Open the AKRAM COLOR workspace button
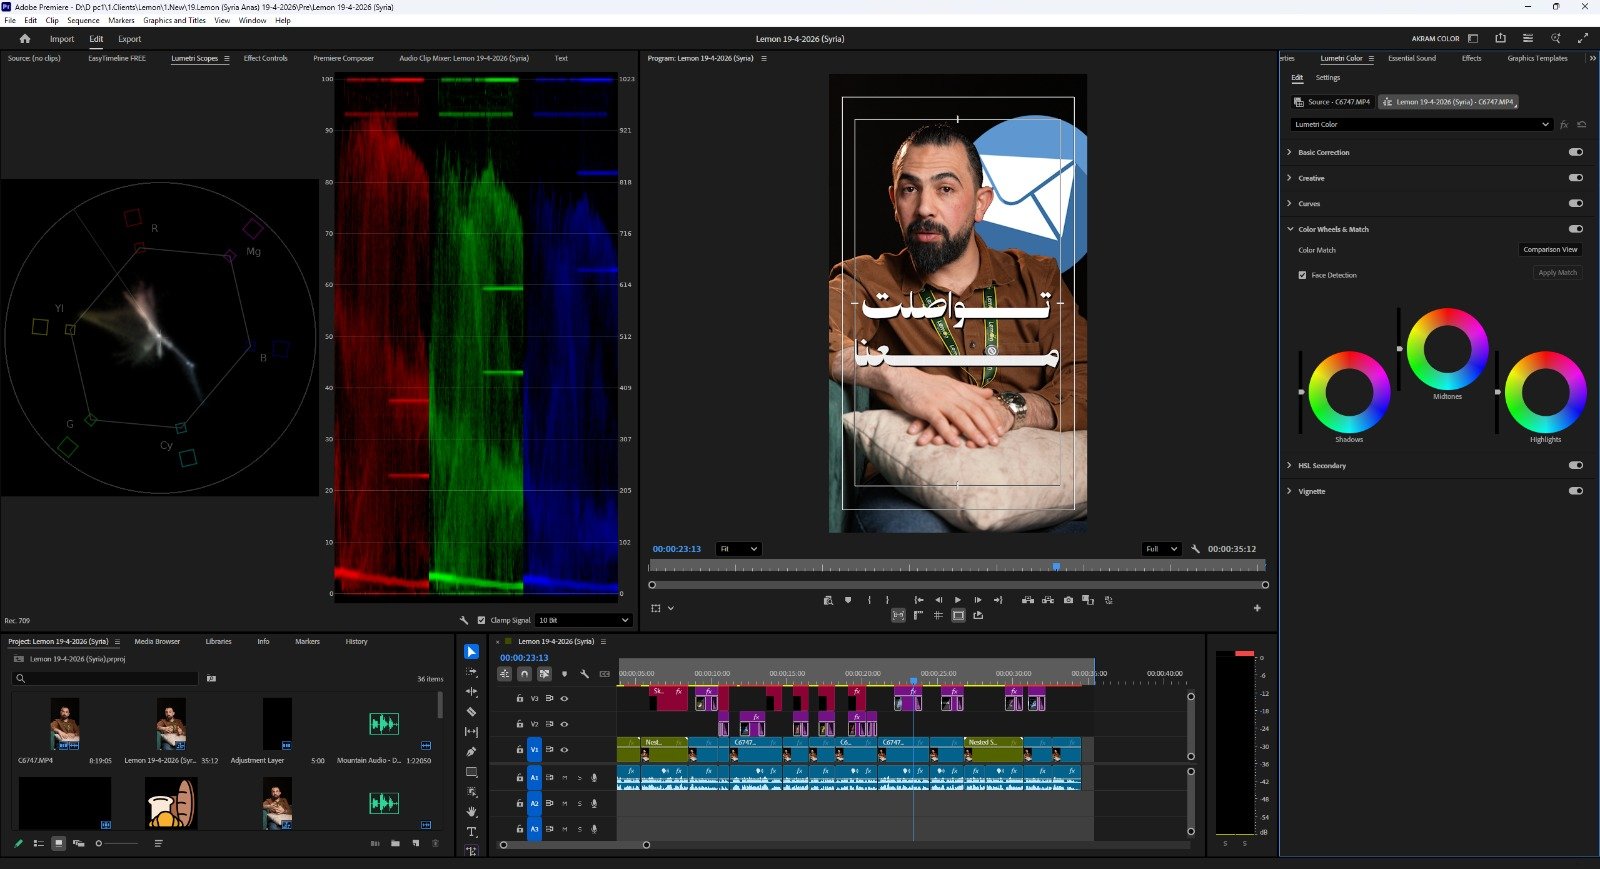This screenshot has height=869, width=1600. coord(1435,39)
